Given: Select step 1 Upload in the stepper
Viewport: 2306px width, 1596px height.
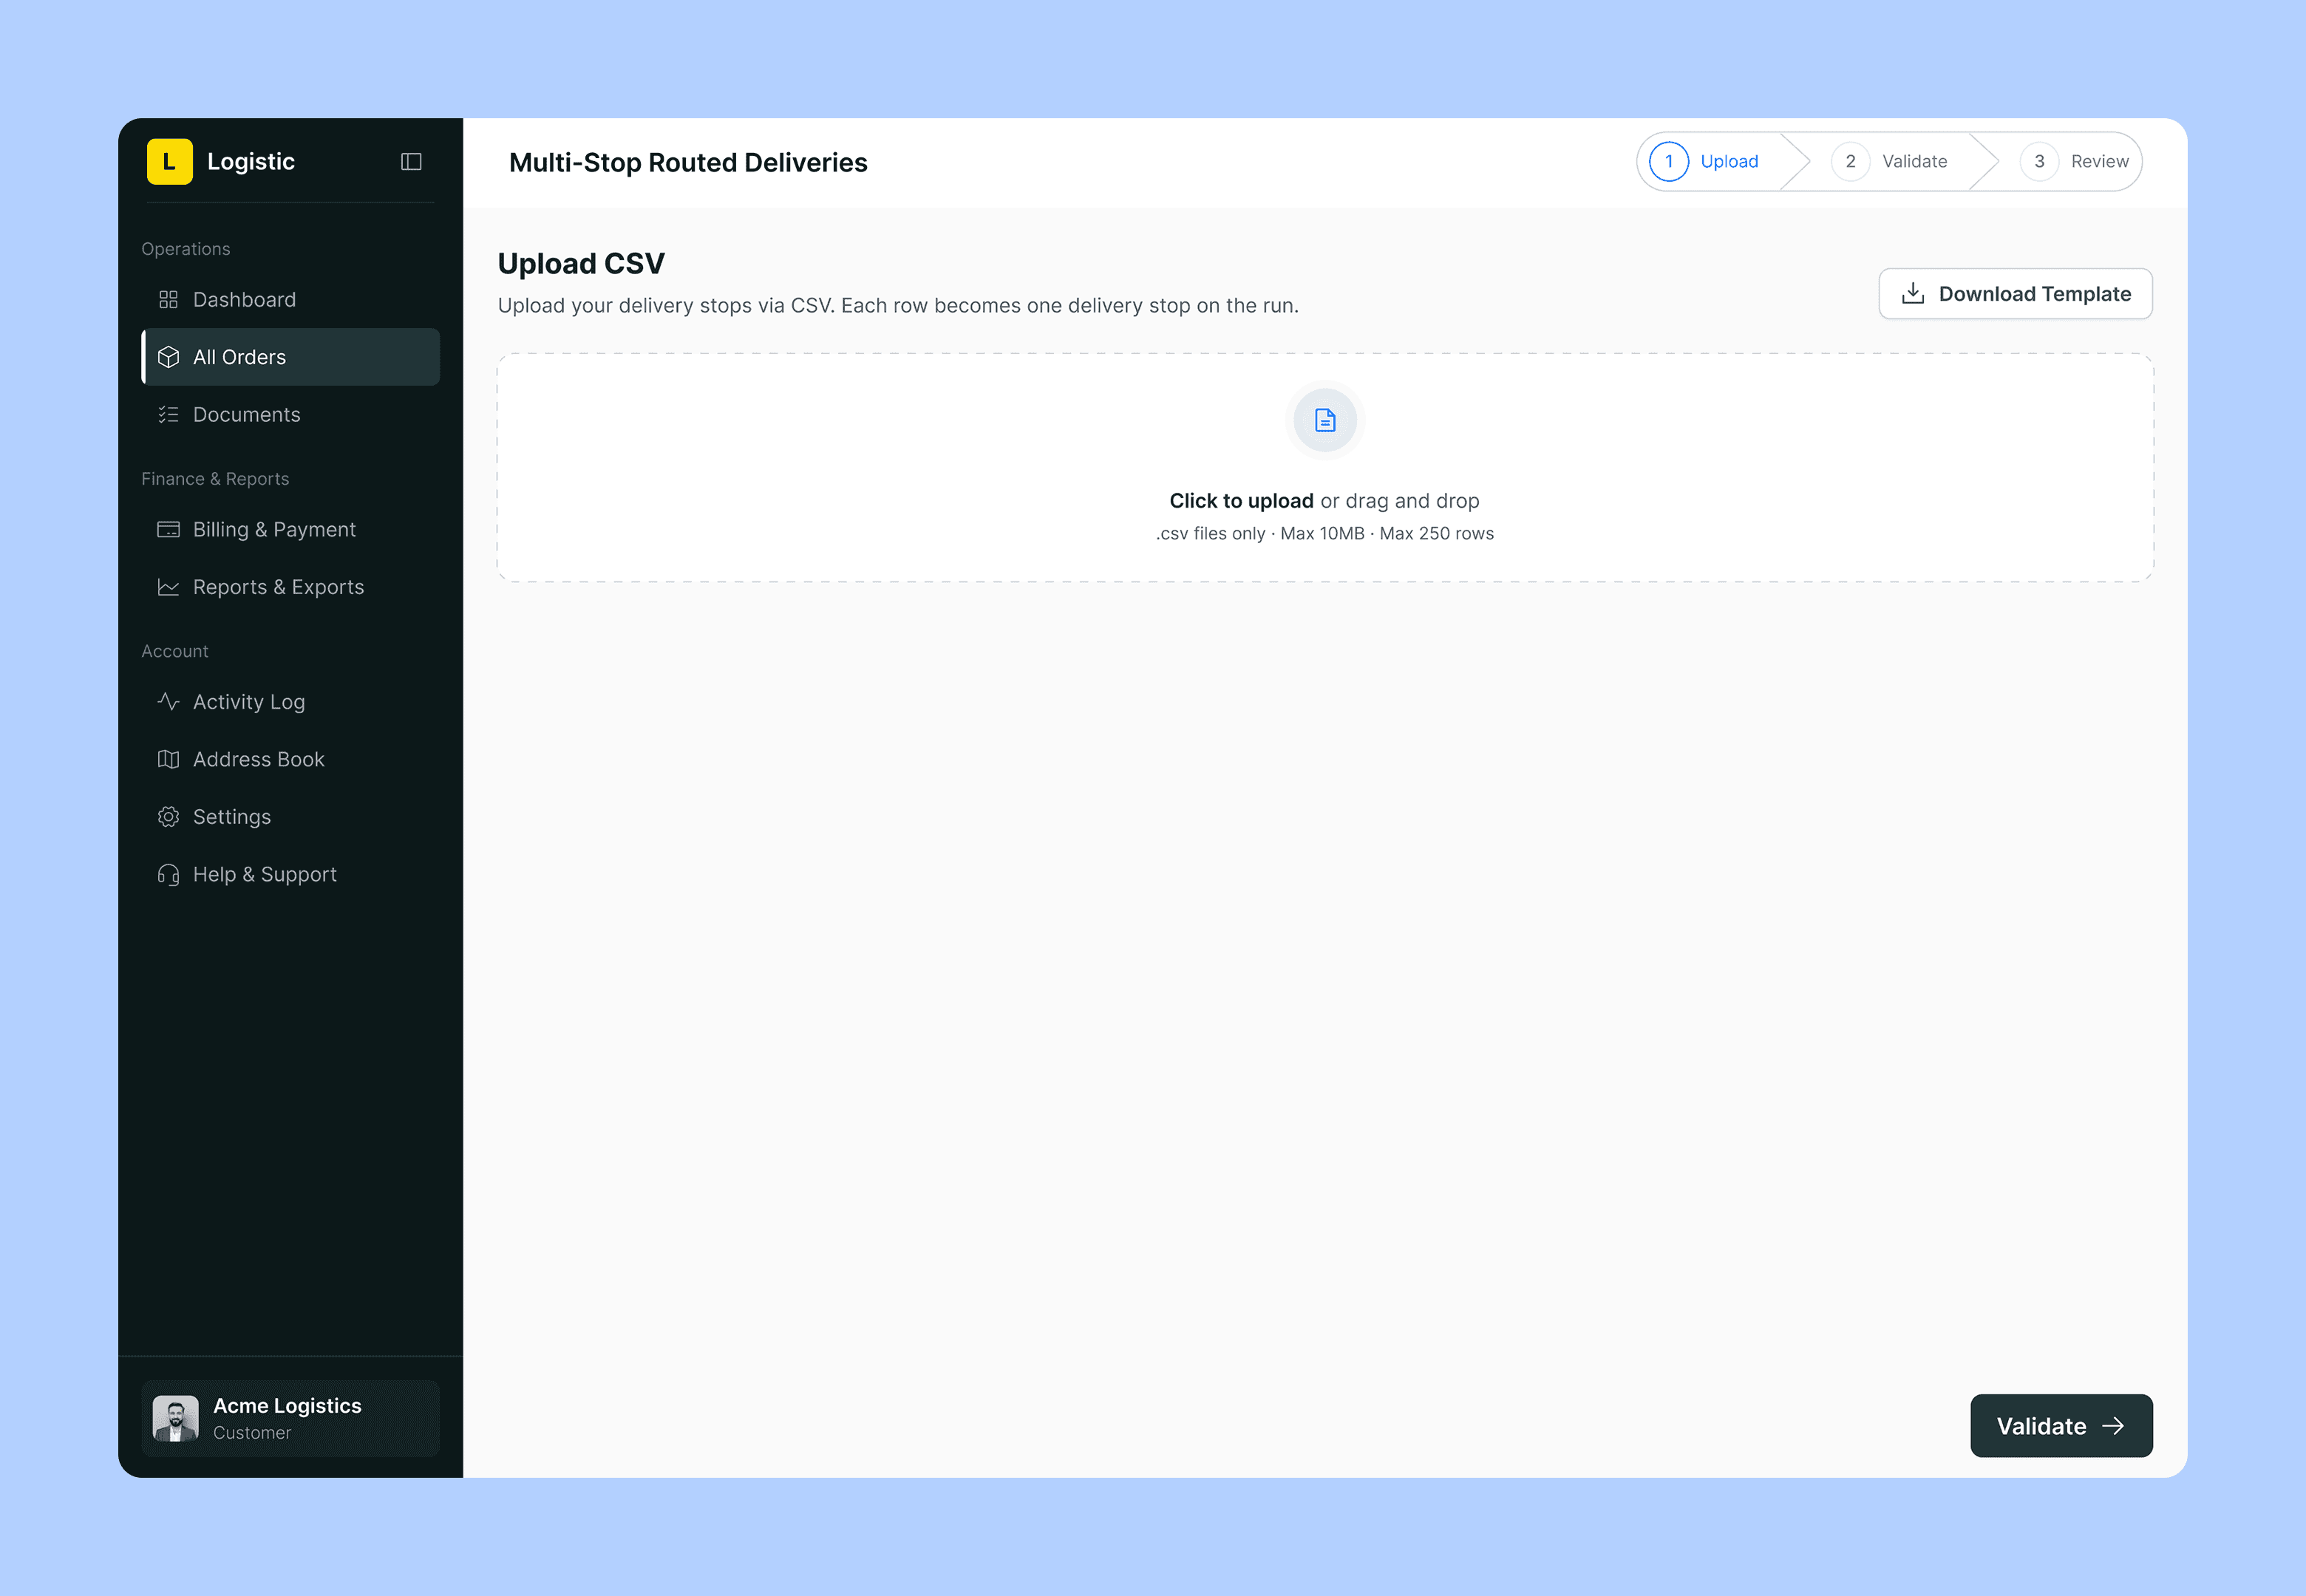Looking at the screenshot, I should [x=1705, y=162].
